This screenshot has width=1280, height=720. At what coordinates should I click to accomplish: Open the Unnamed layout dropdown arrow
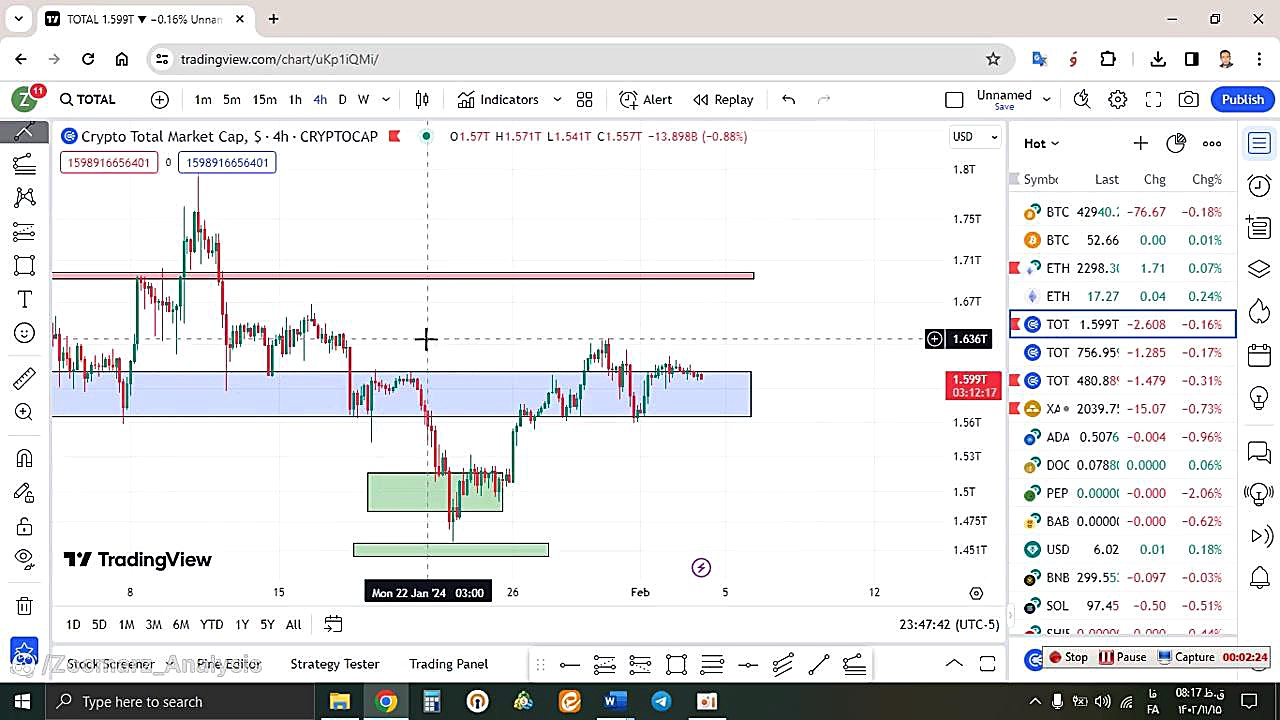coord(1047,99)
